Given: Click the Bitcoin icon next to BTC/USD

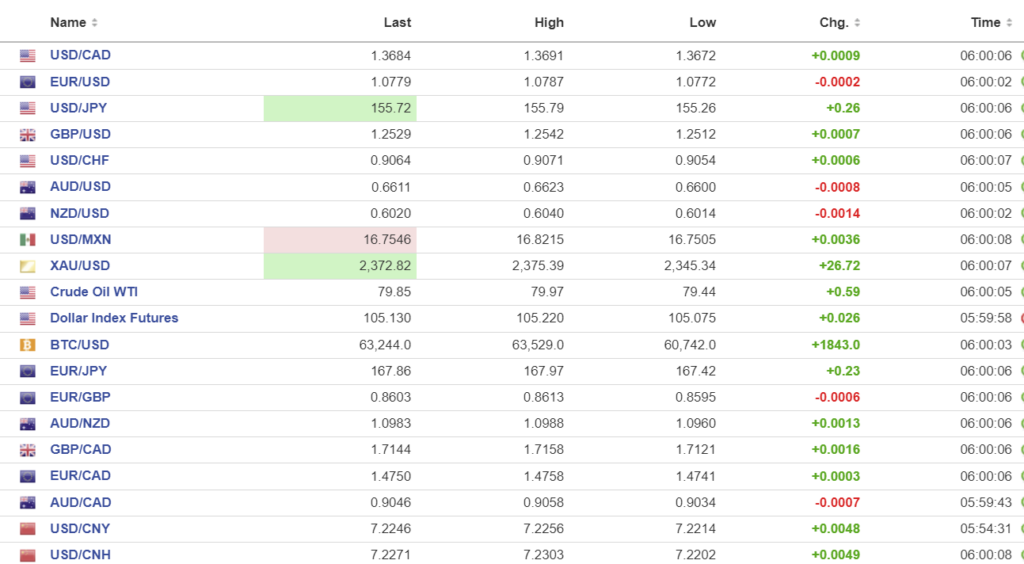Looking at the screenshot, I should (x=28, y=345).
